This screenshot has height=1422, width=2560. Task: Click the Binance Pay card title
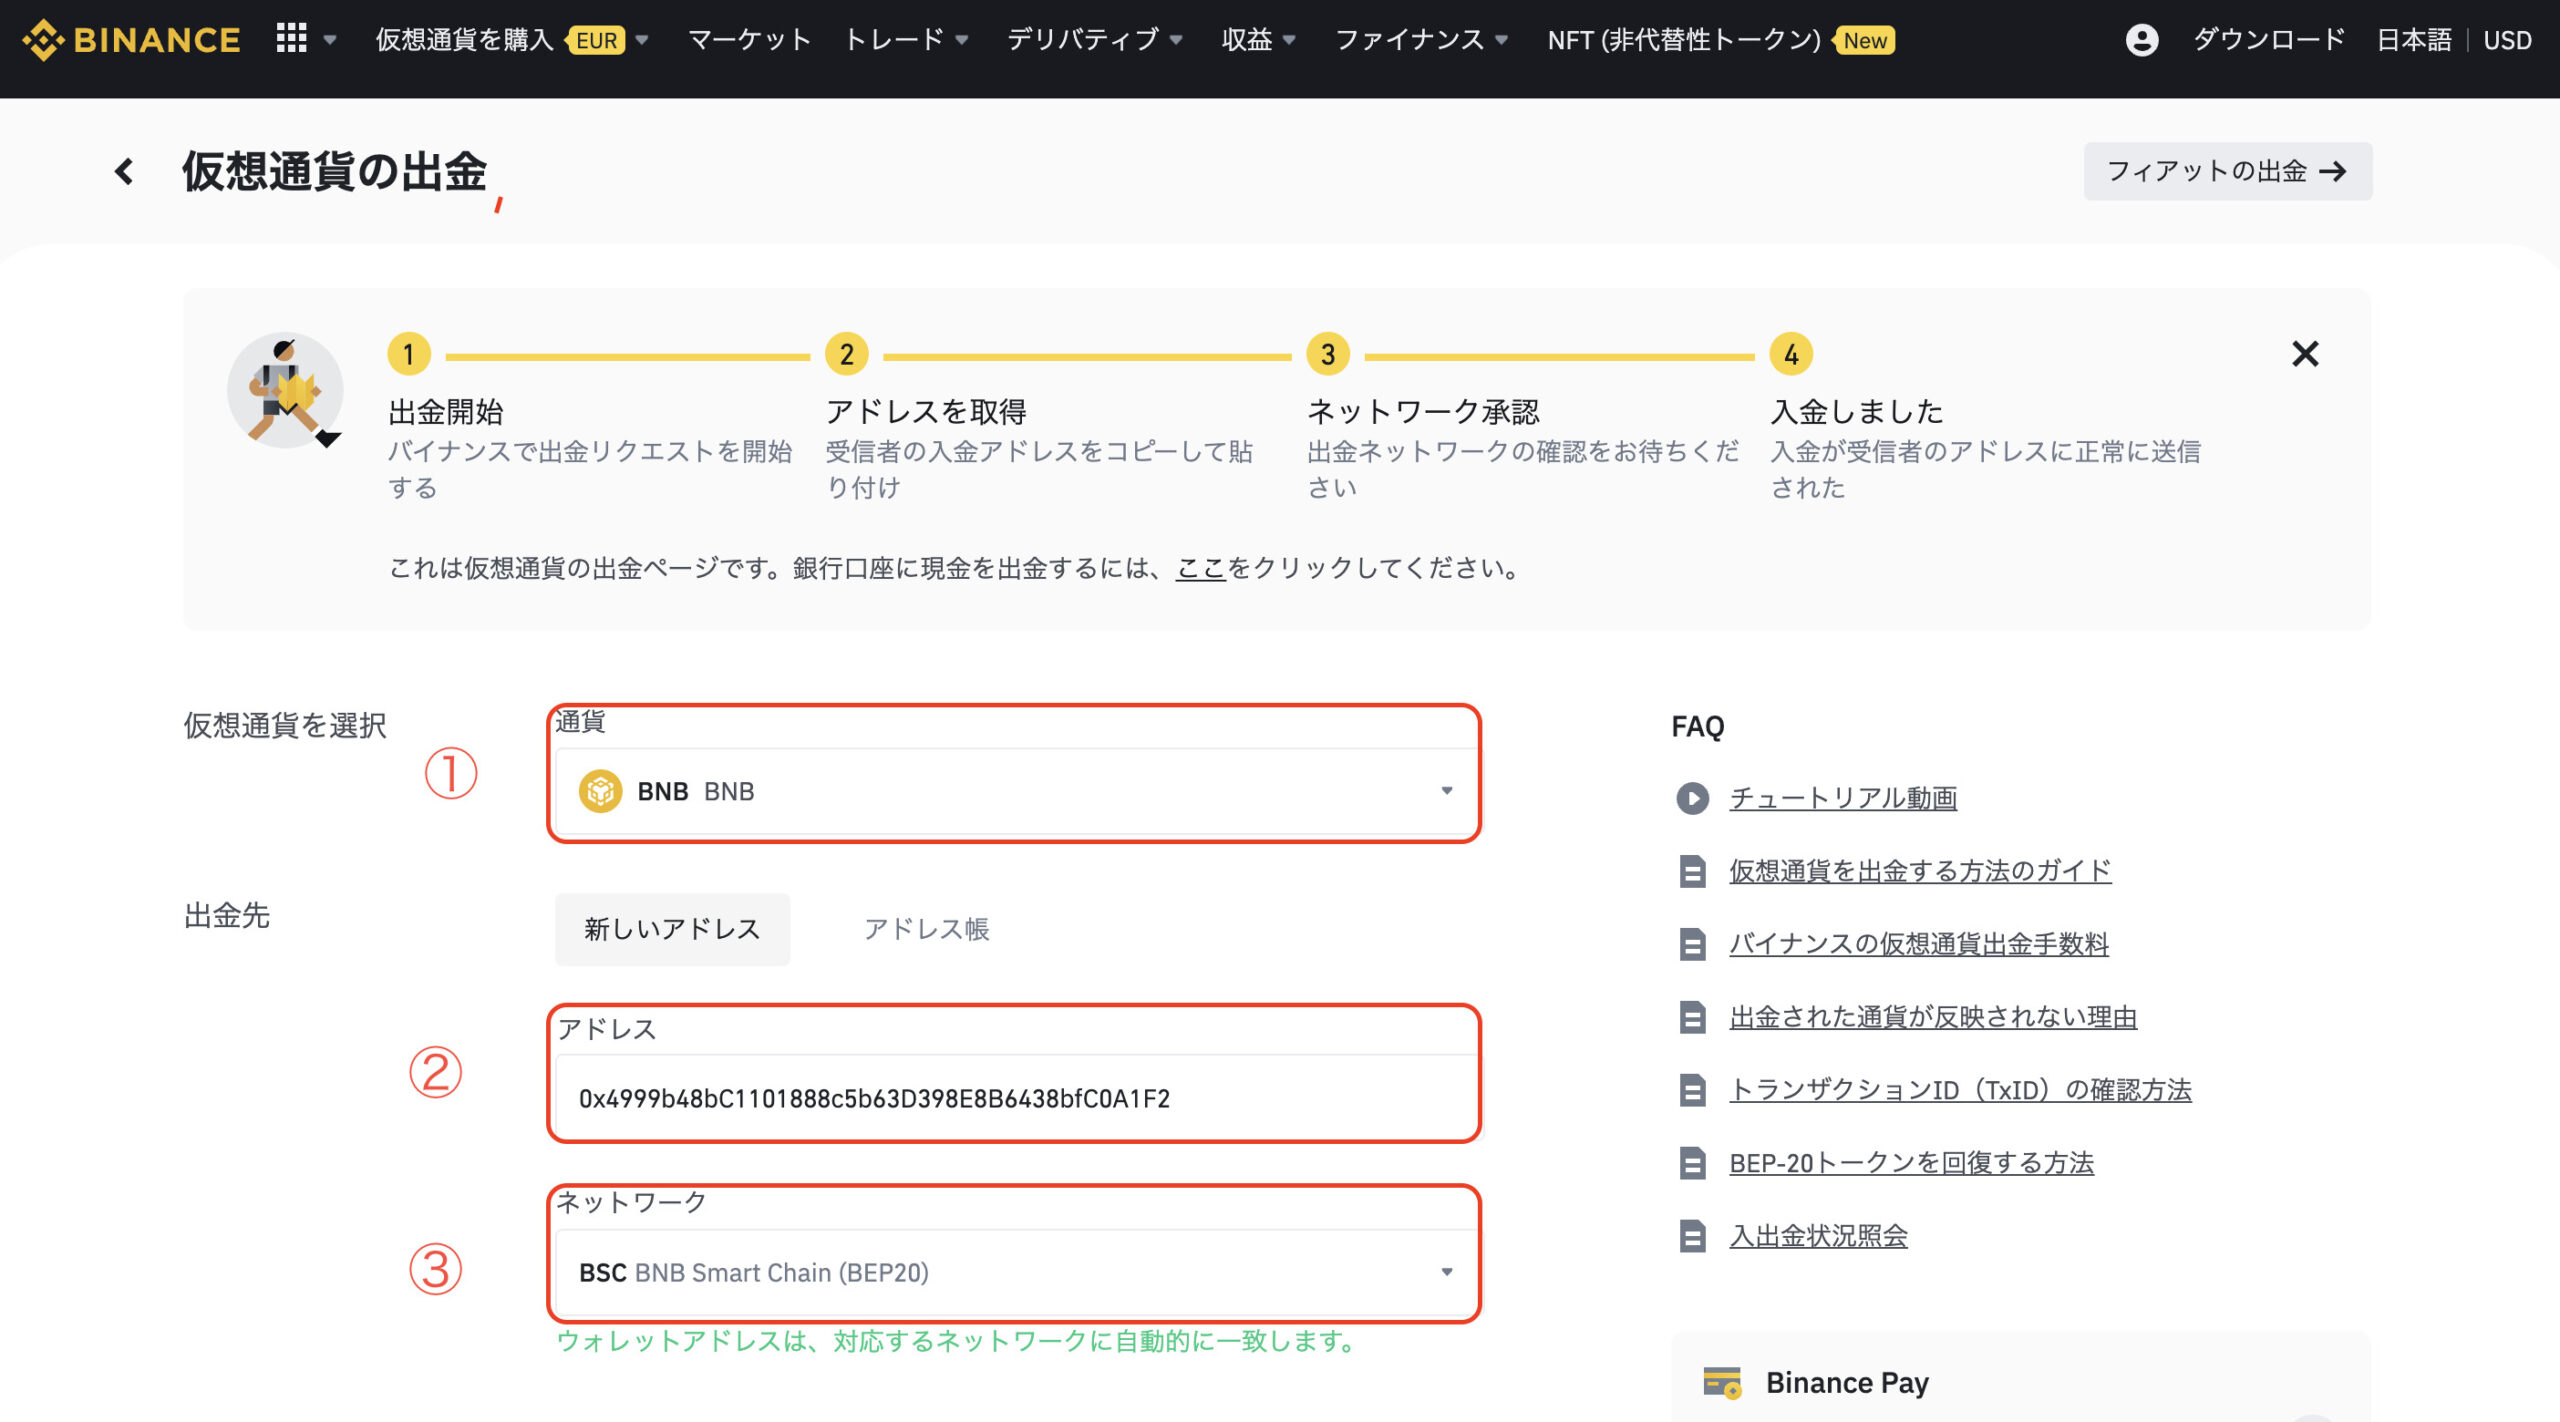coord(1846,1383)
